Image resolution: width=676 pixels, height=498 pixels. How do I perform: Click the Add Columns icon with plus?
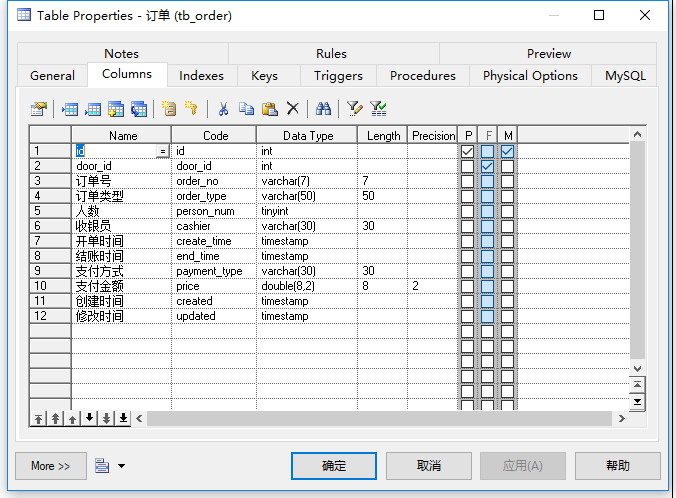tap(116, 109)
